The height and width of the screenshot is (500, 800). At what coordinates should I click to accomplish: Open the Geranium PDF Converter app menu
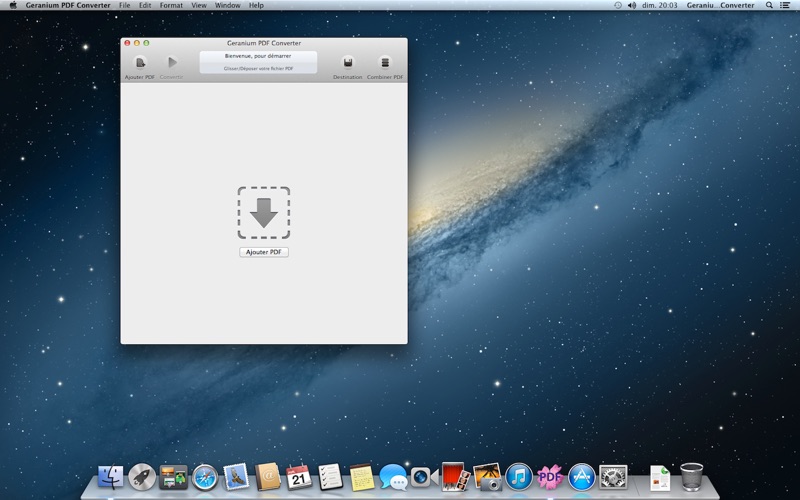tap(68, 5)
